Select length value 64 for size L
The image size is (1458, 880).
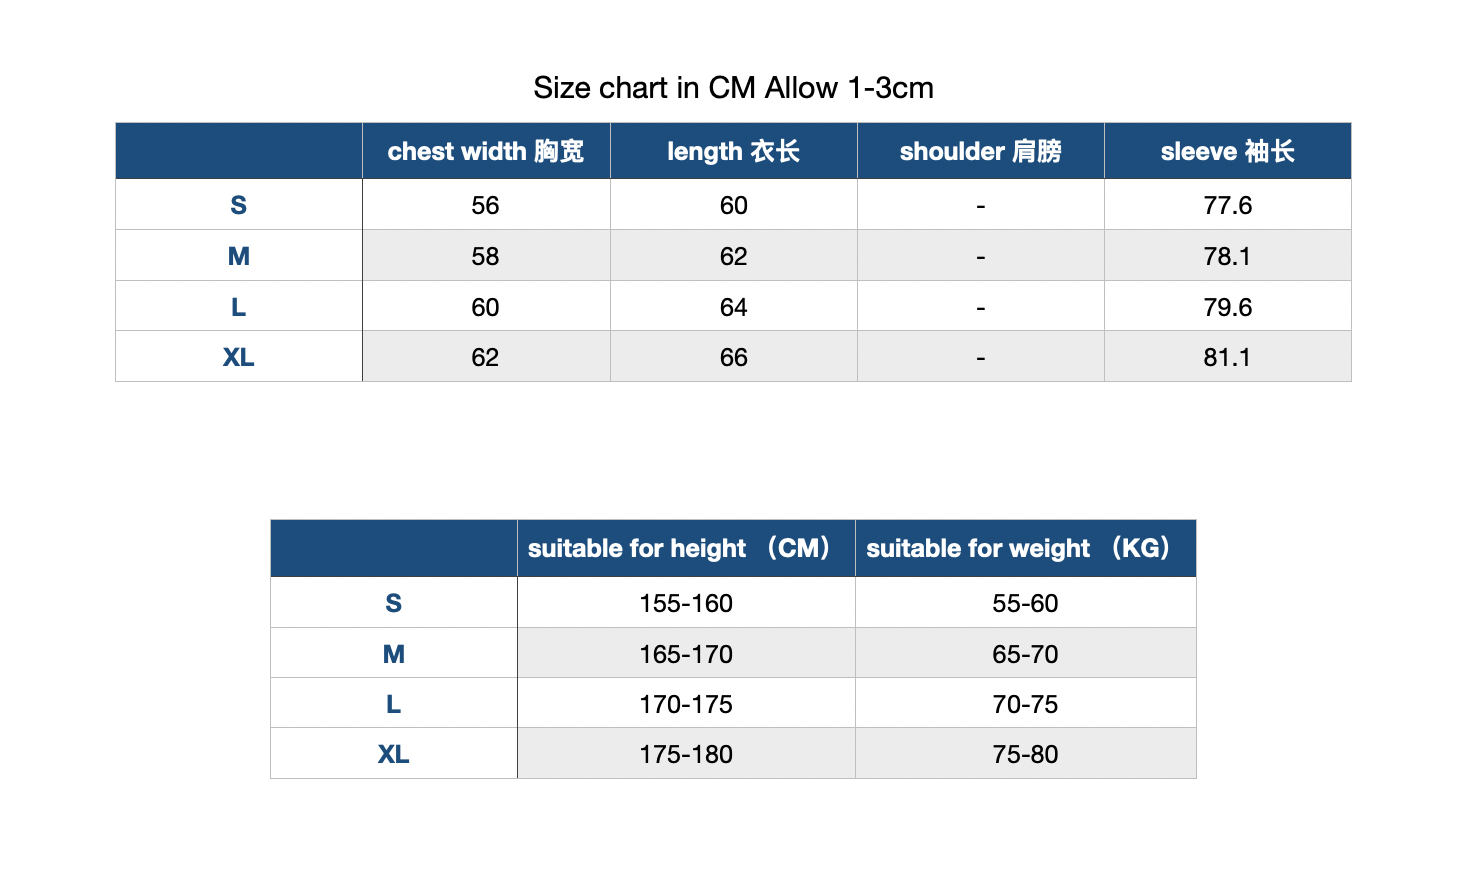(733, 307)
